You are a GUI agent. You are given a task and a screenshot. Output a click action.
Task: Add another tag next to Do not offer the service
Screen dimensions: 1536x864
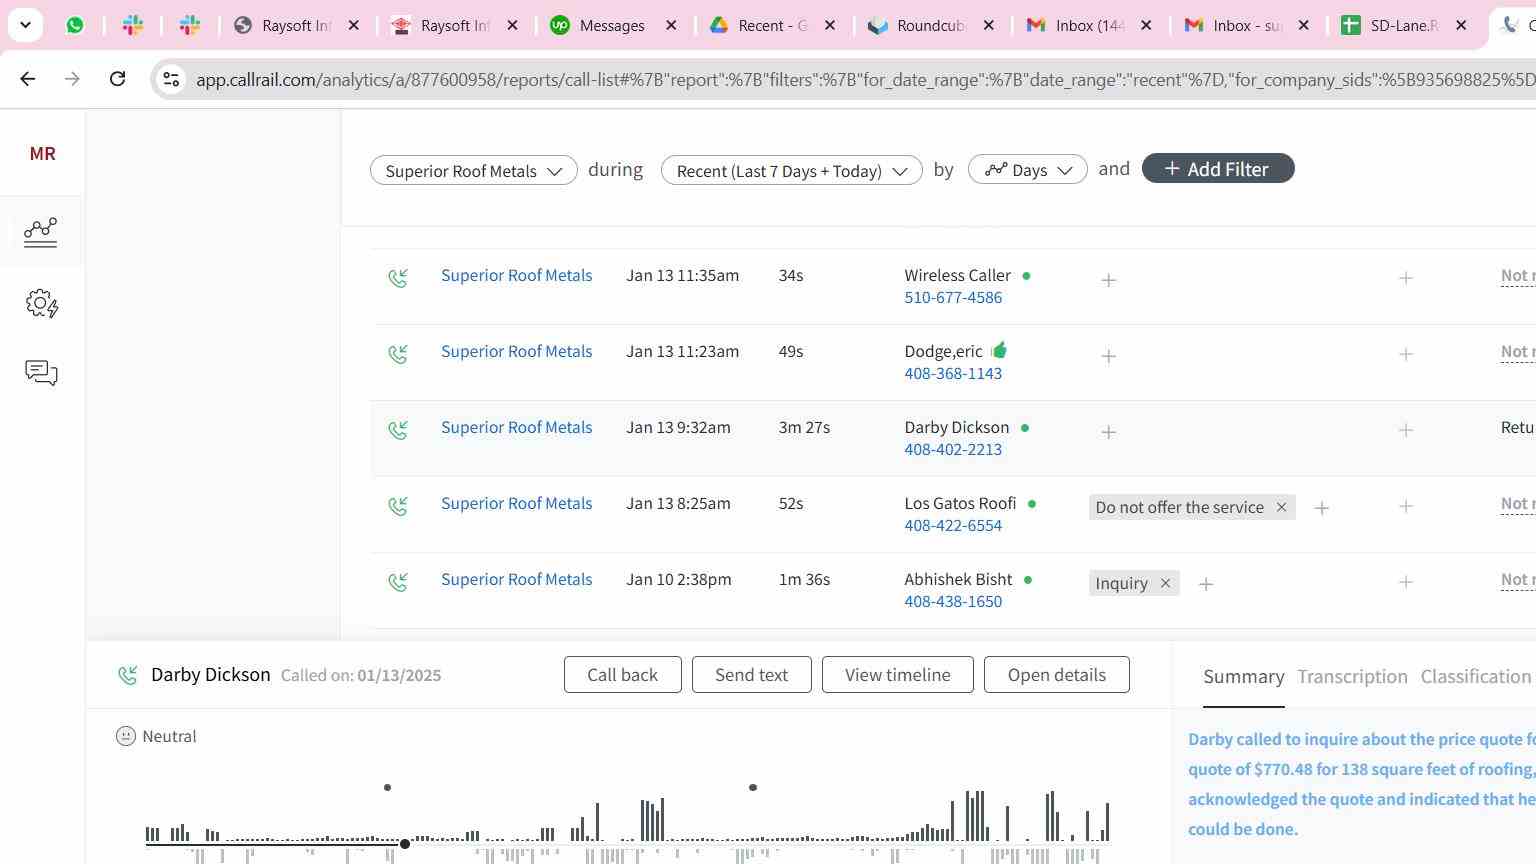coord(1321,508)
